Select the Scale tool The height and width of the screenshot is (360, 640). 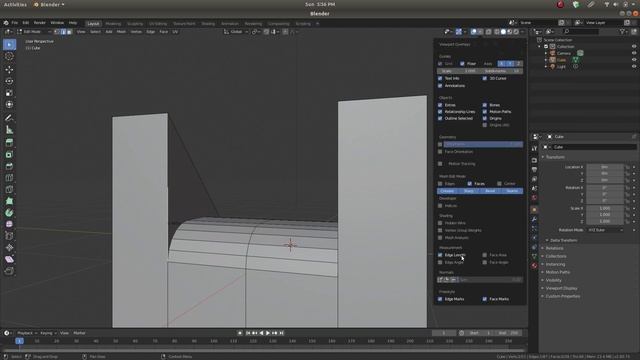pyautogui.click(x=9, y=93)
